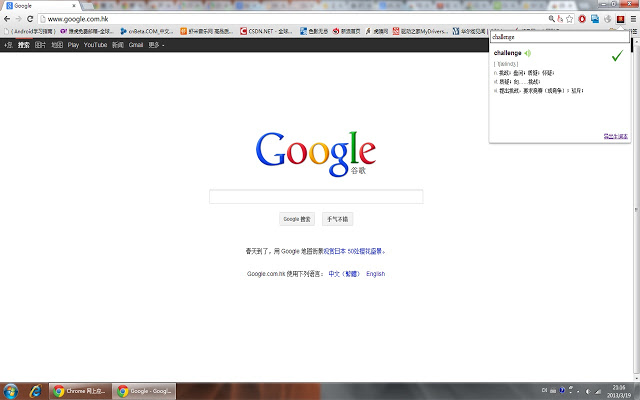Viewport: 640px width, 400px height.
Task: Switch to Chrome 网上应用店 taskbar window
Action: coord(80,391)
